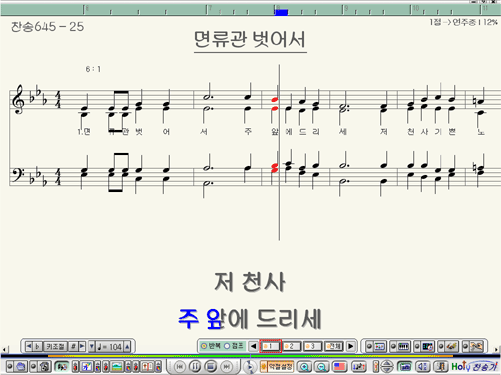Click the highlighted music color icon
This screenshot has width=501, height=375.
pos(62,367)
